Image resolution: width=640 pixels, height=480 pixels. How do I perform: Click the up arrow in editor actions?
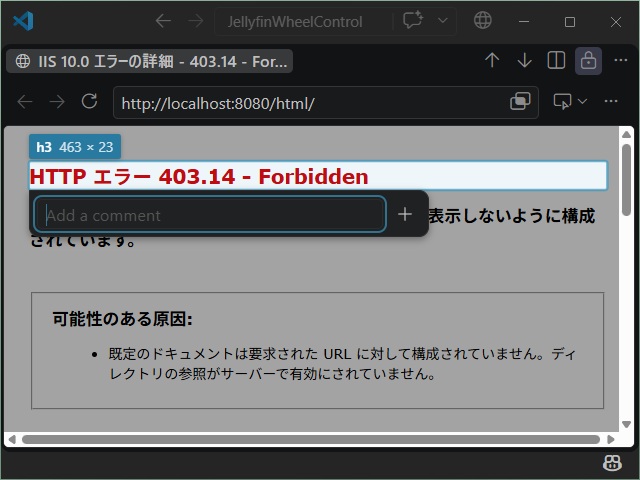pos(492,60)
